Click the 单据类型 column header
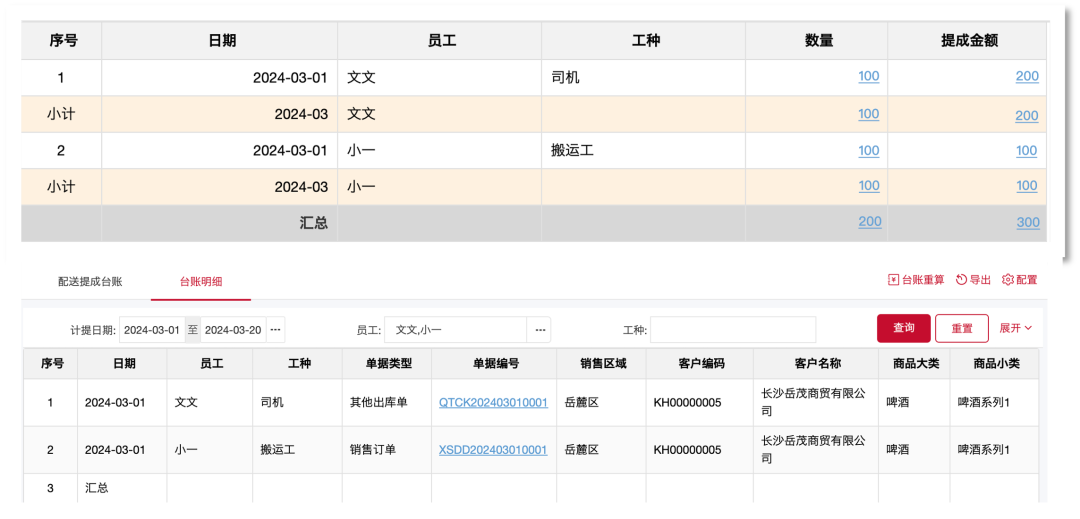This screenshot has width=1080, height=519. coord(388,363)
